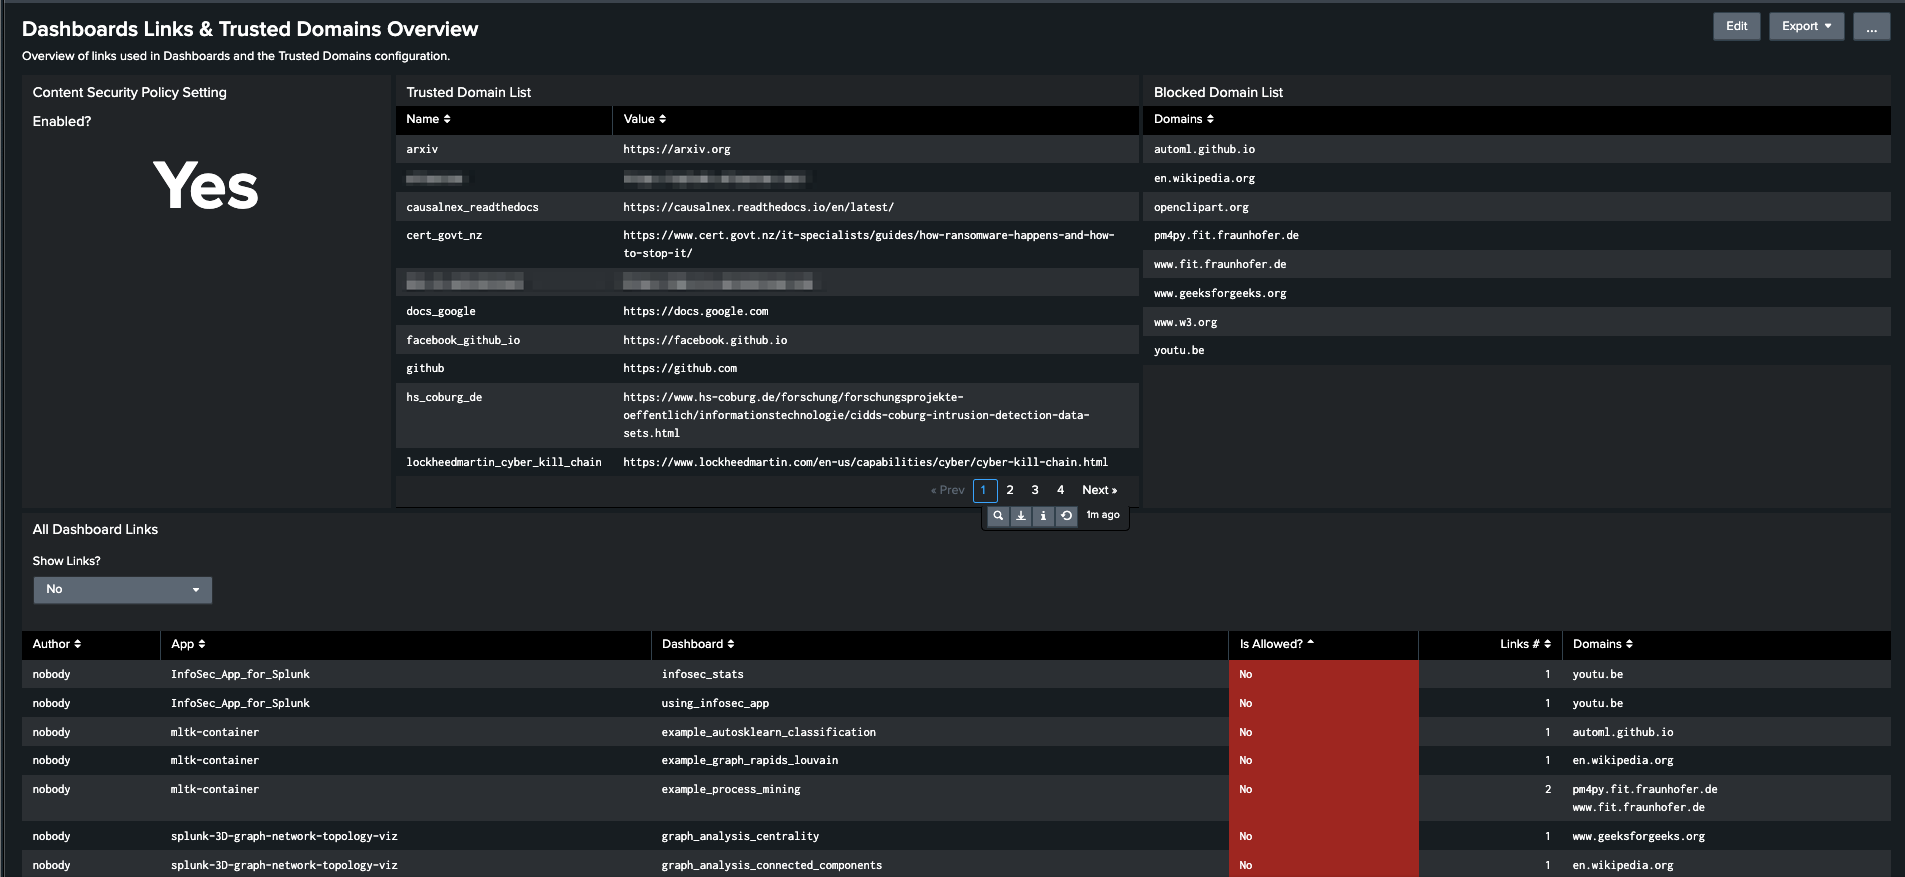Click openclipart.org in Blocked Domain List
The height and width of the screenshot is (877, 1905).
pos(1201,207)
